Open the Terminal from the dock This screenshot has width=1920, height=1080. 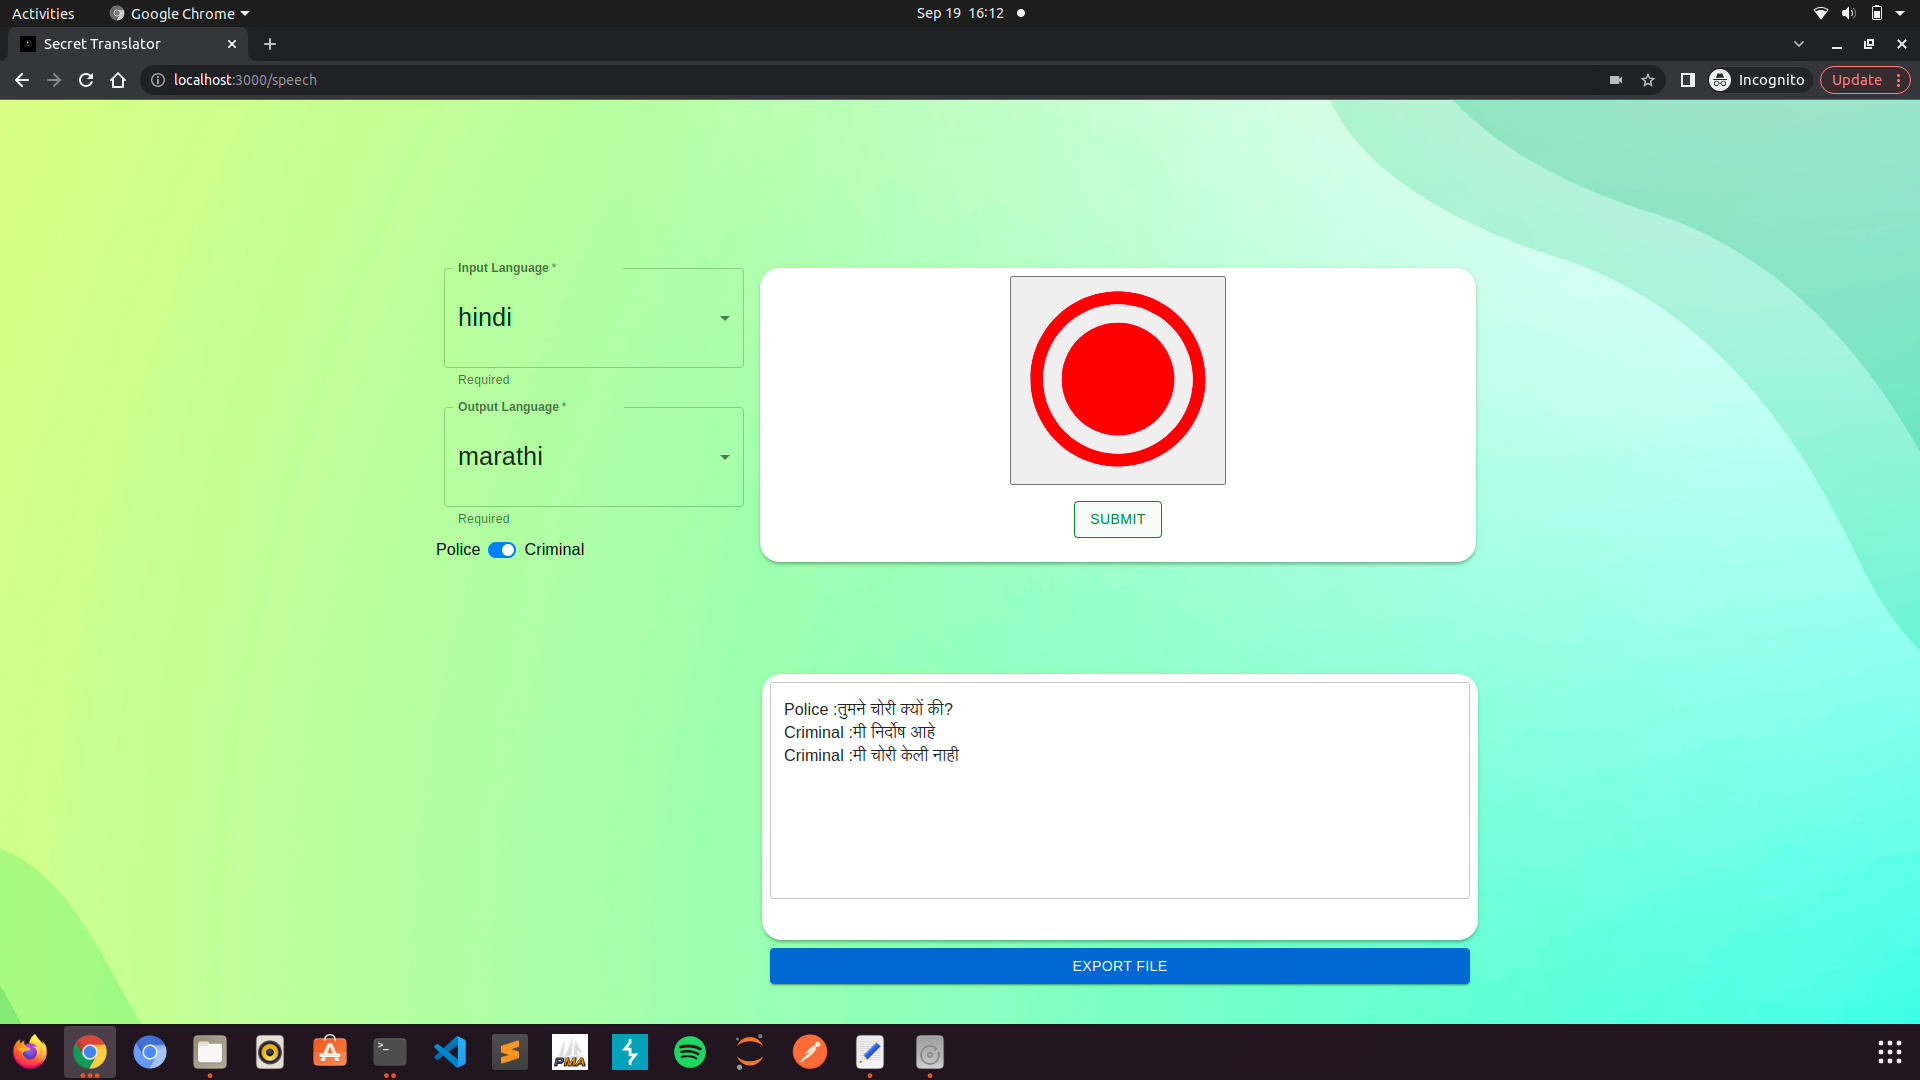coord(390,1052)
